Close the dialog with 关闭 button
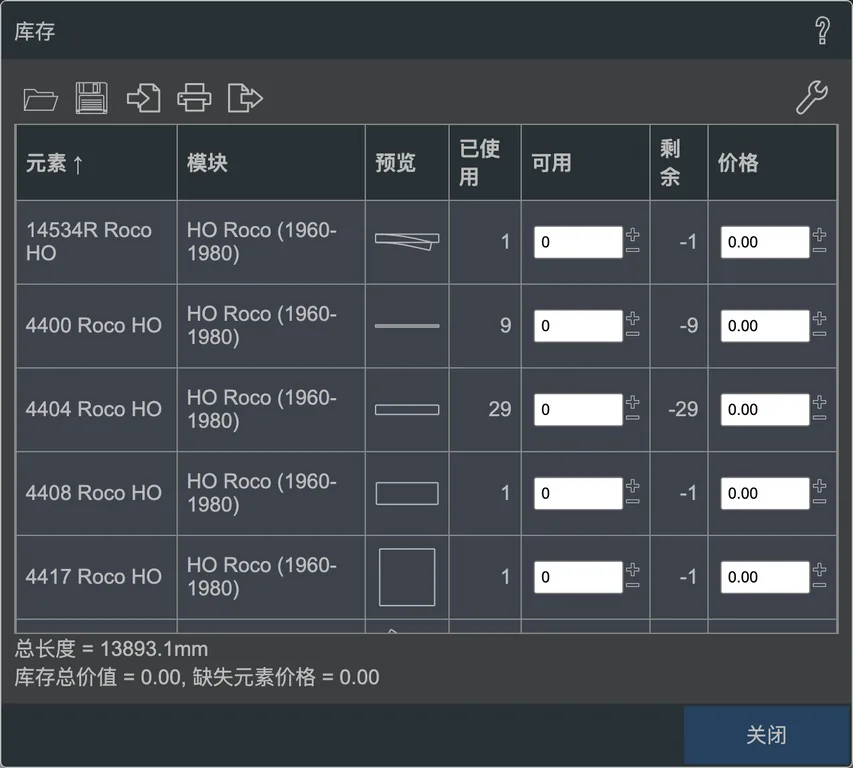 tap(767, 735)
